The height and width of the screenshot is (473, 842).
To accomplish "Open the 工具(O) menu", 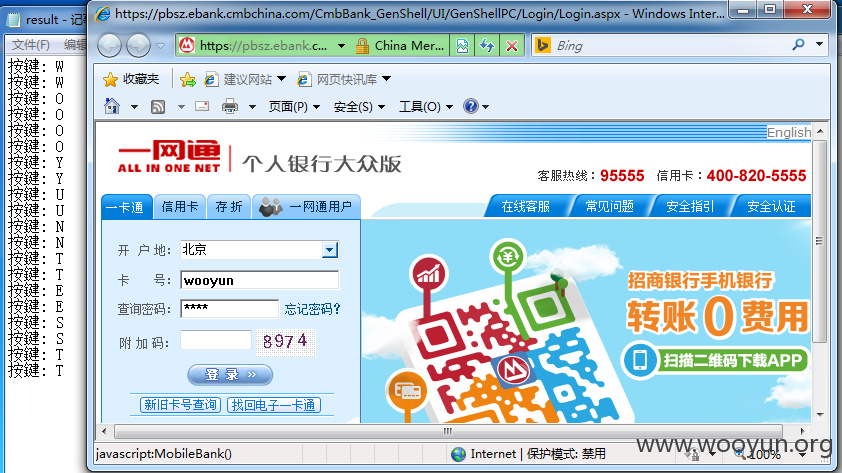I will 426,107.
